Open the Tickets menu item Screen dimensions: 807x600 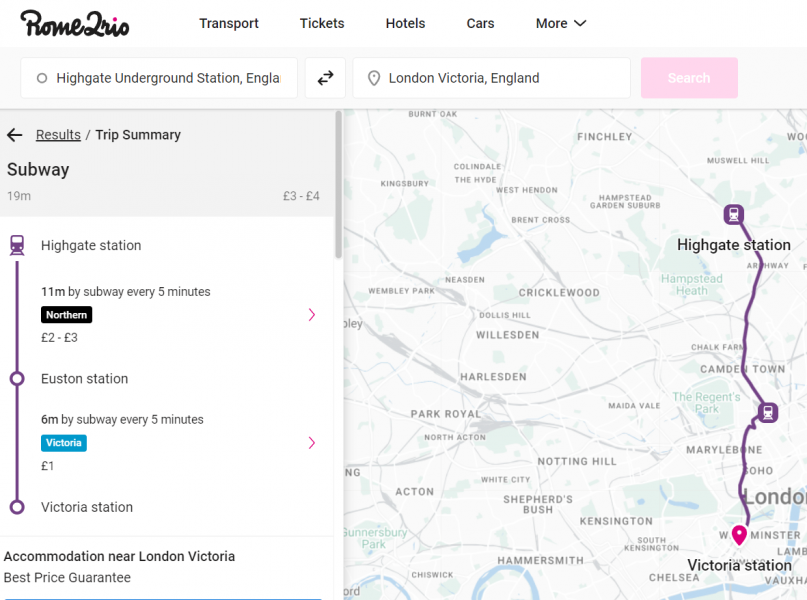point(322,24)
